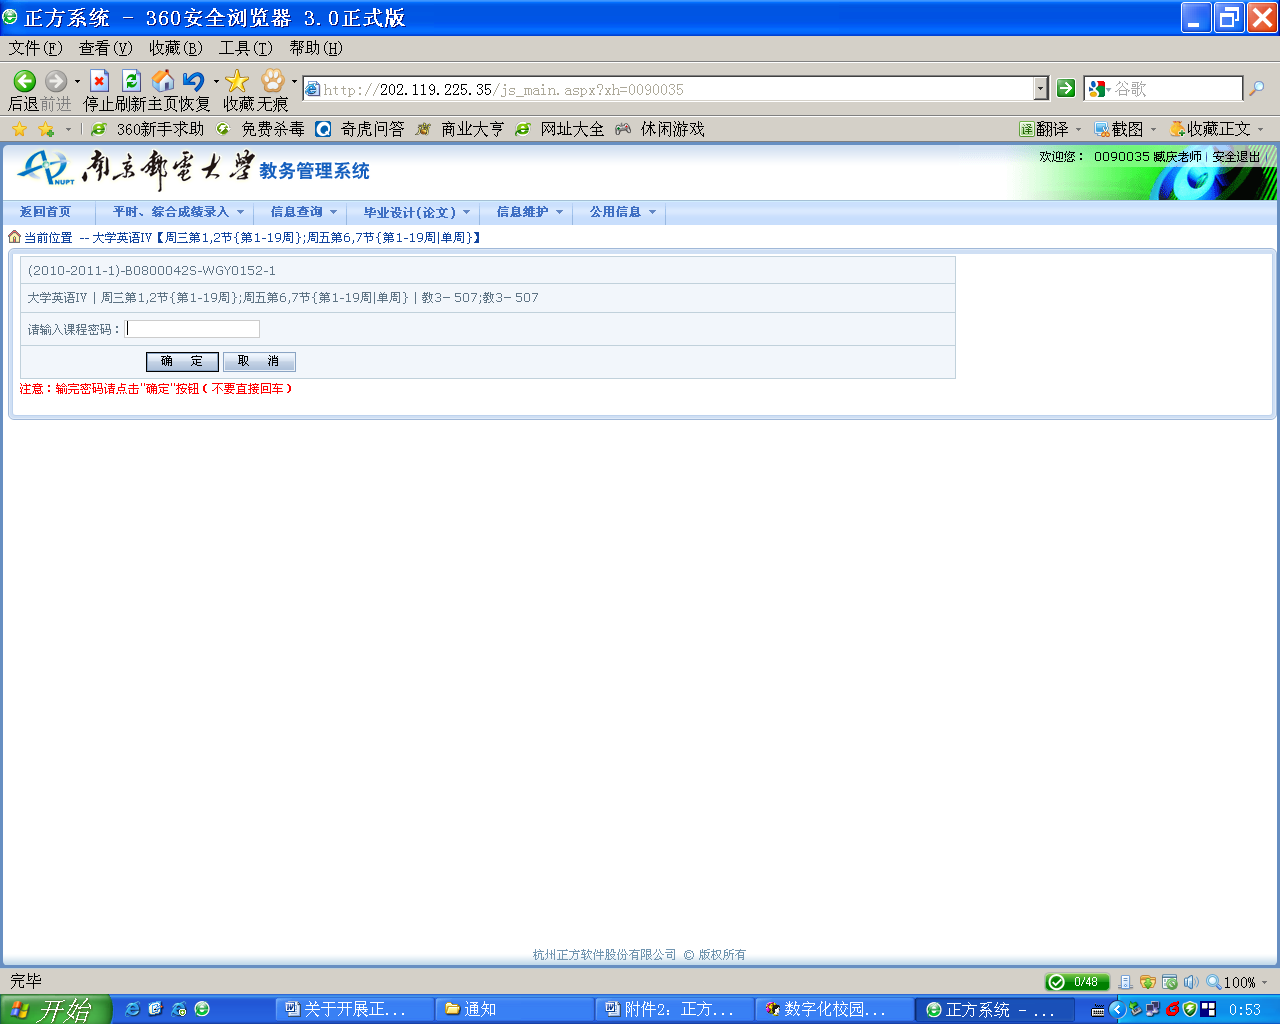1280x1024 pixels.
Task: Click the 取消 cancel button
Action: click(x=259, y=362)
